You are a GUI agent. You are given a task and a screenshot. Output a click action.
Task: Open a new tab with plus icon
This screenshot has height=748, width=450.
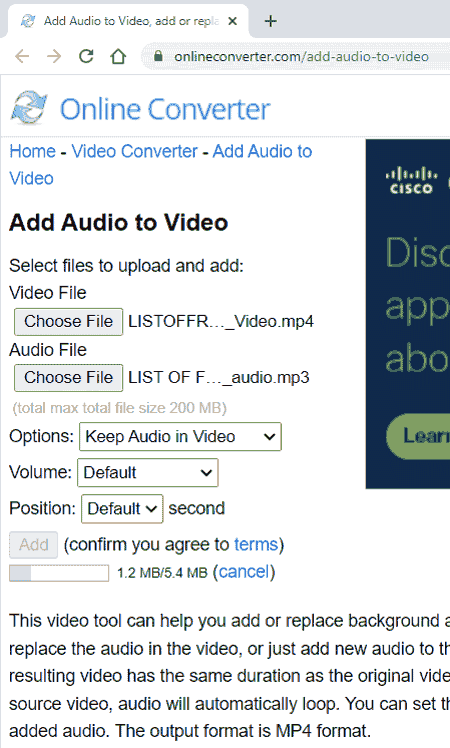click(x=271, y=21)
